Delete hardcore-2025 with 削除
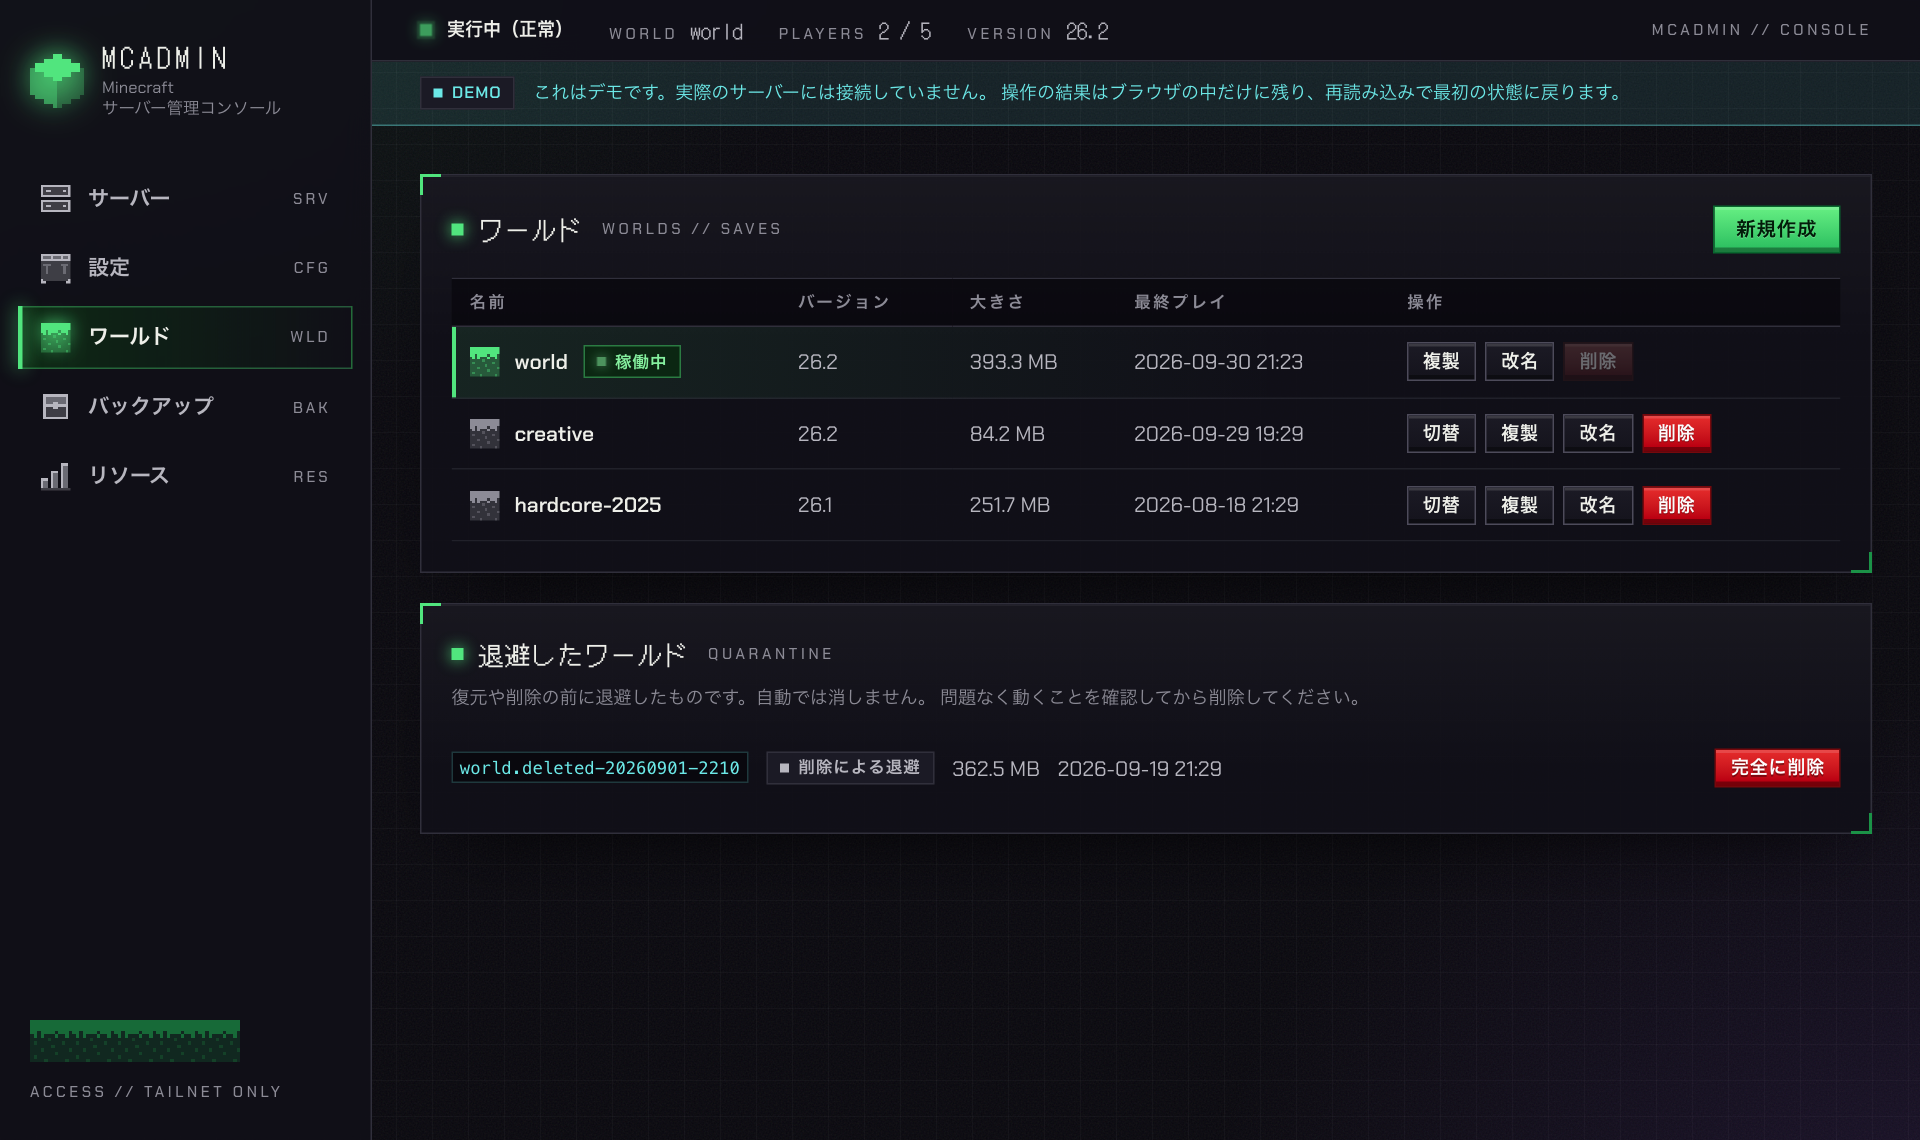Image resolution: width=1920 pixels, height=1140 pixels. (1676, 506)
